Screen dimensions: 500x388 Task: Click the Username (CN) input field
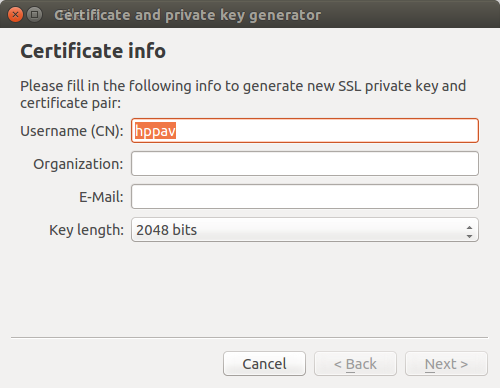(305, 131)
